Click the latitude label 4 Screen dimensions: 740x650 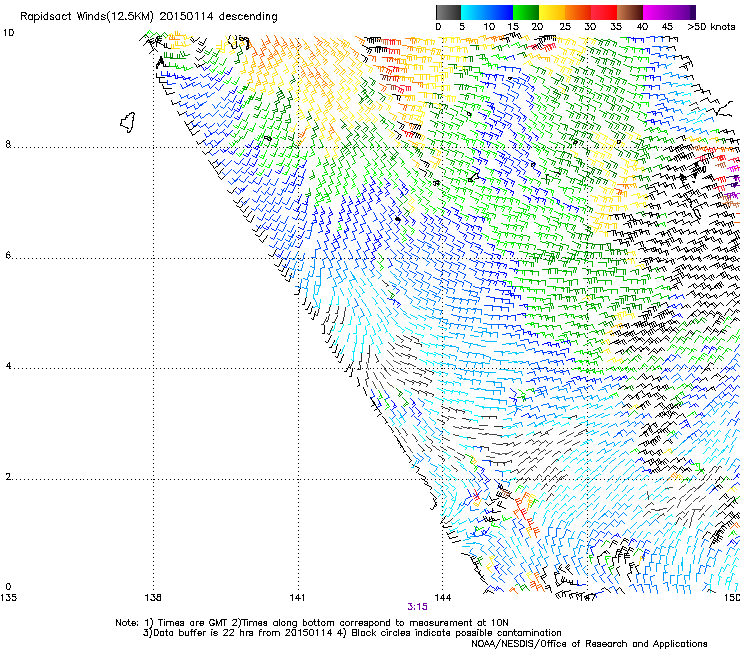(8, 366)
